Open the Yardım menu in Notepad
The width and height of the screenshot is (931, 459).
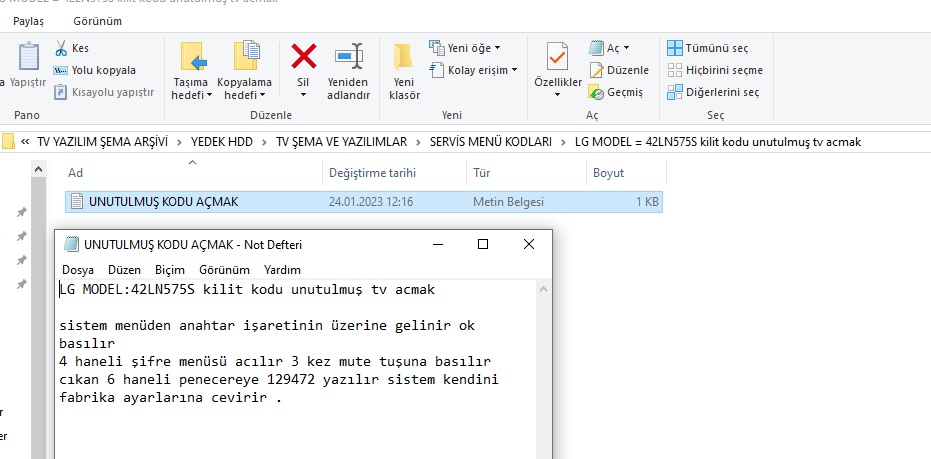click(282, 270)
